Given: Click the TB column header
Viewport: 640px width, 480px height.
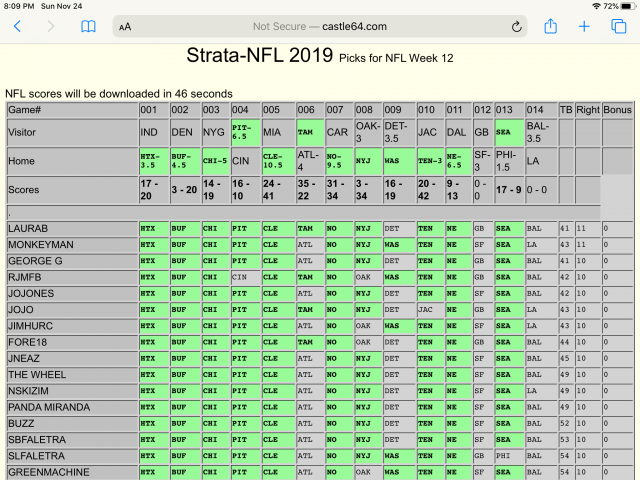Looking at the screenshot, I should (566, 109).
